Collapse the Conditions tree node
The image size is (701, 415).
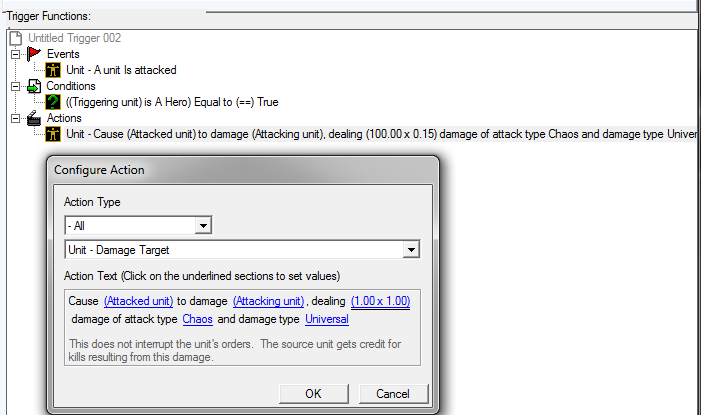coord(16,86)
